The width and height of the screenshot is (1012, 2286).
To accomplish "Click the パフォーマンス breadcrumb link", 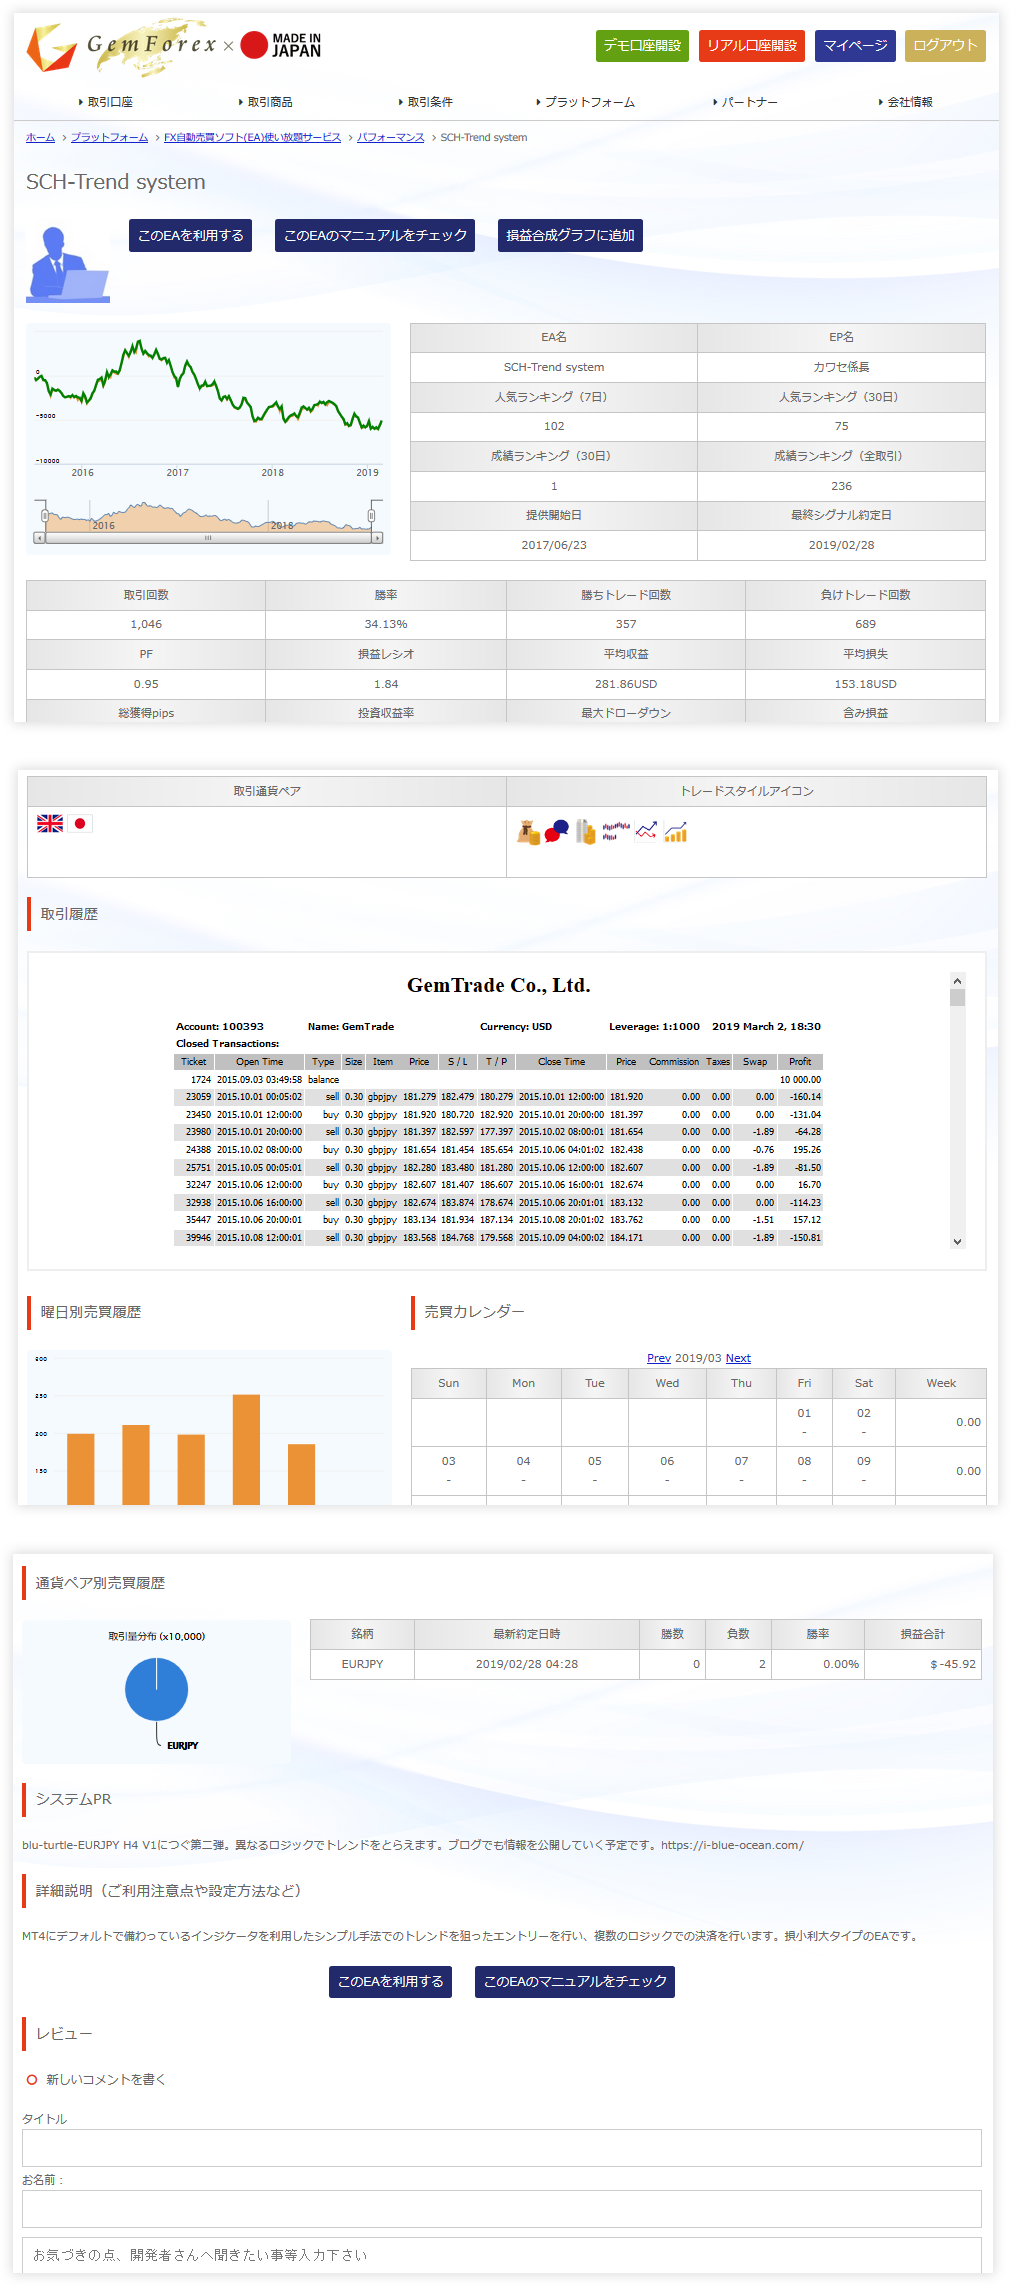I will tap(391, 137).
